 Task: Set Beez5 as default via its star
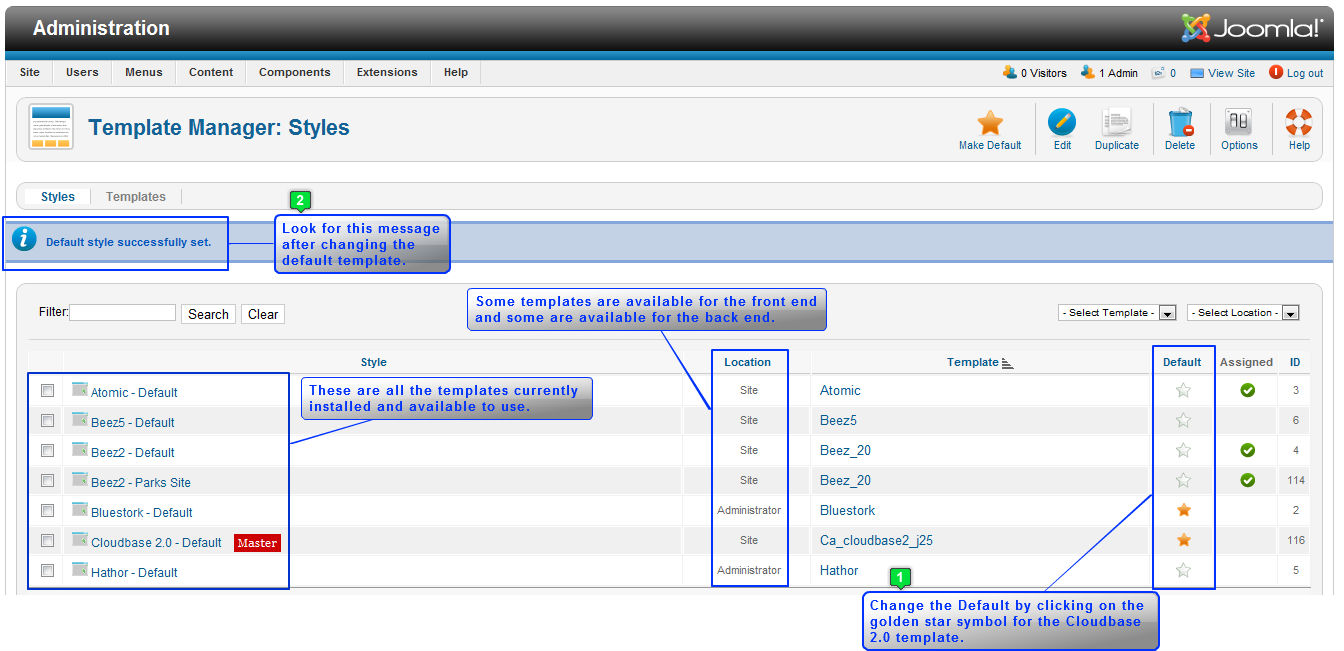(x=1184, y=420)
